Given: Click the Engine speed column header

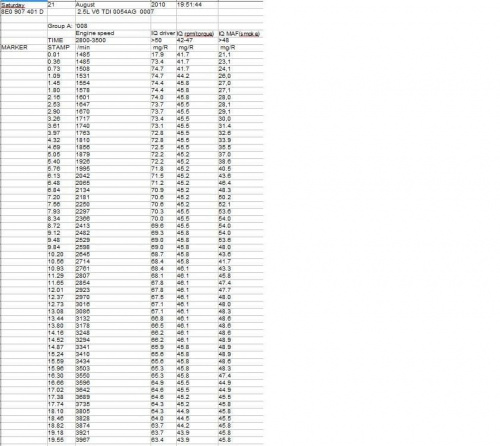Looking at the screenshot, I should point(113,33).
